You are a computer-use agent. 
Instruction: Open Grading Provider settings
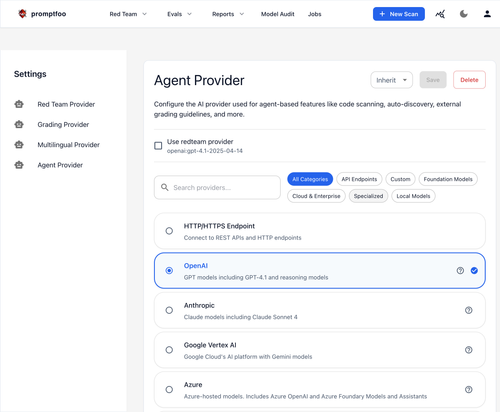pos(63,124)
